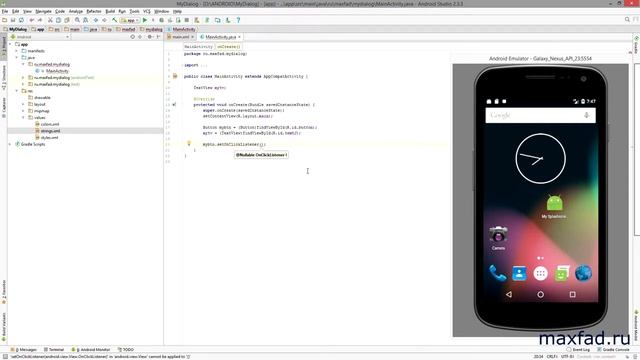This screenshot has height=360, width=640.
Task: Click the project panel settings gear icon
Action: coord(149,37)
